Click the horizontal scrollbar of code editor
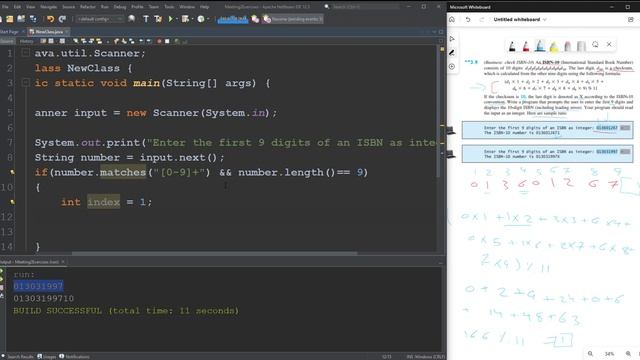 pyautogui.click(x=214, y=253)
